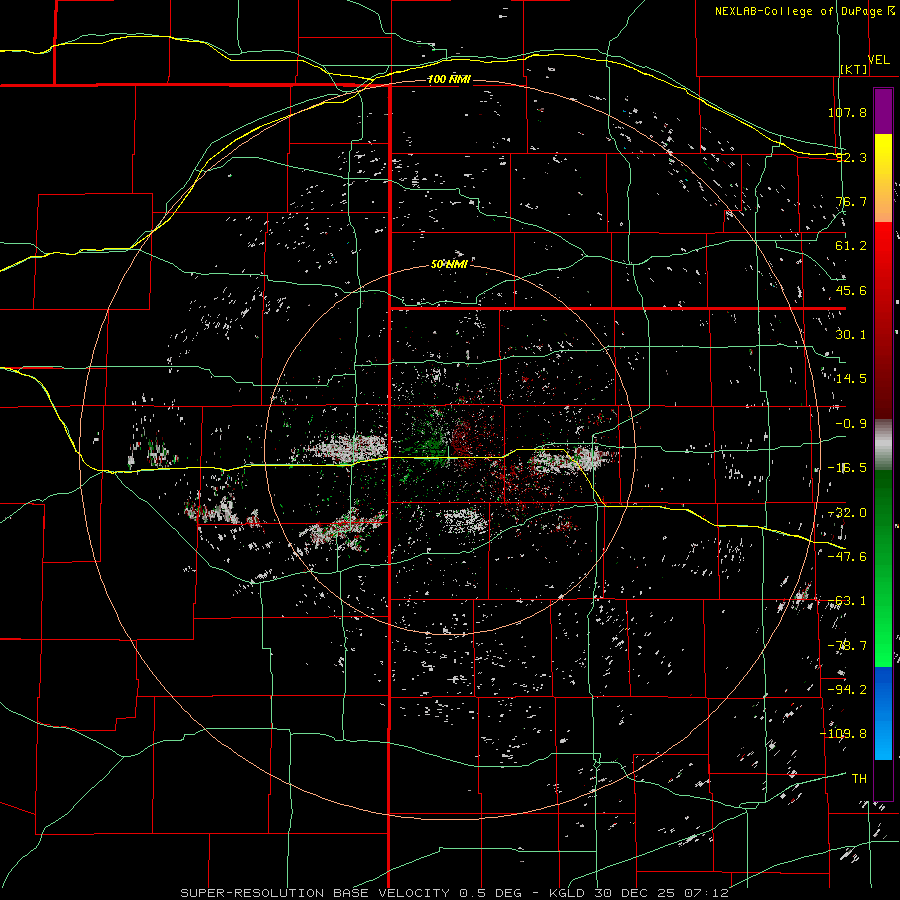900x900 pixels.
Task: Select the 92.3 velocity scale value
Action: pos(851,157)
